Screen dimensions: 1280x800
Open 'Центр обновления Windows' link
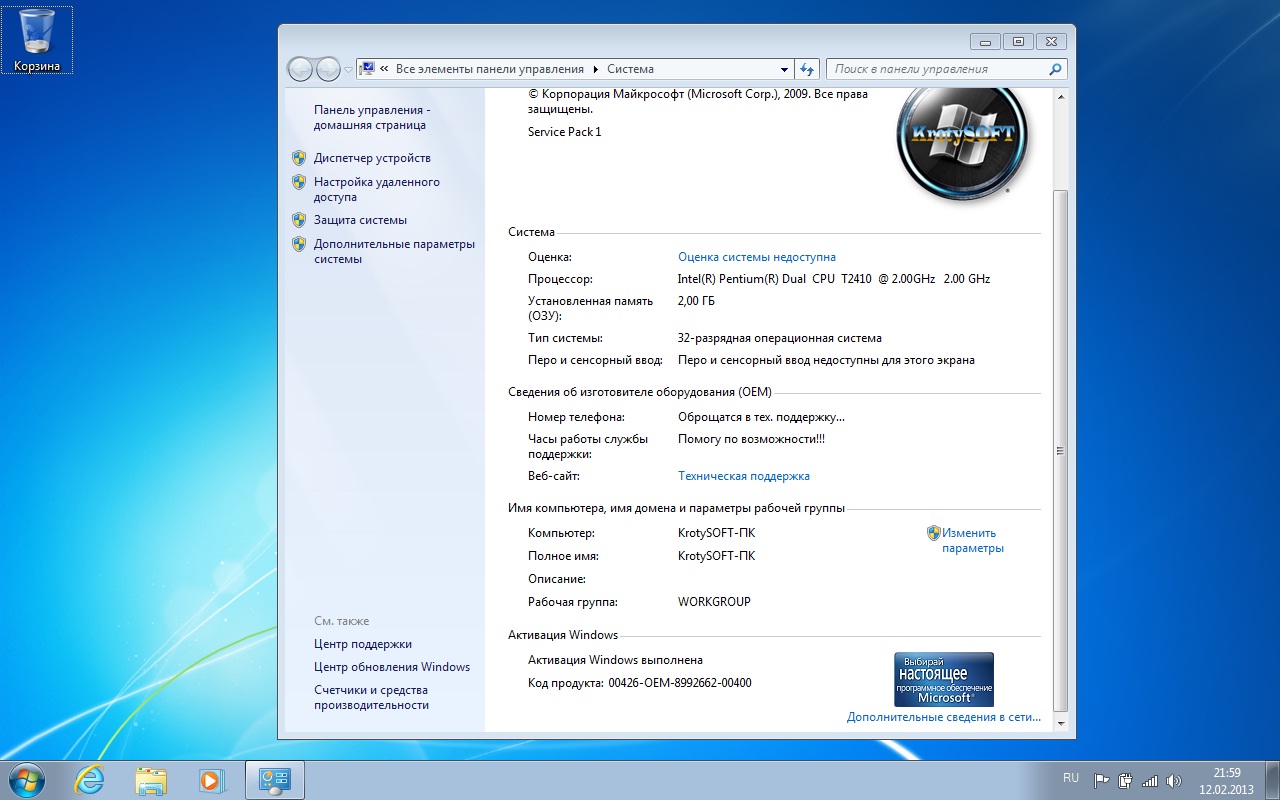(x=392, y=667)
